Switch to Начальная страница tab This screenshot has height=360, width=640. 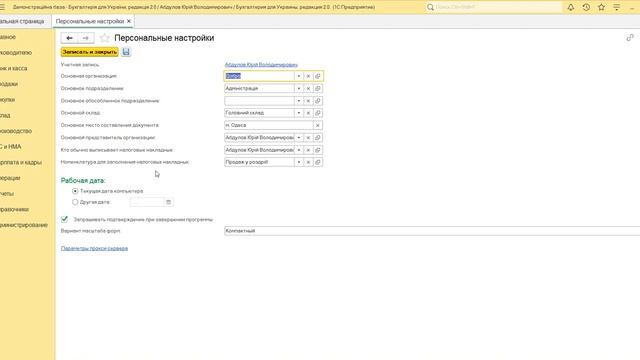point(22,21)
